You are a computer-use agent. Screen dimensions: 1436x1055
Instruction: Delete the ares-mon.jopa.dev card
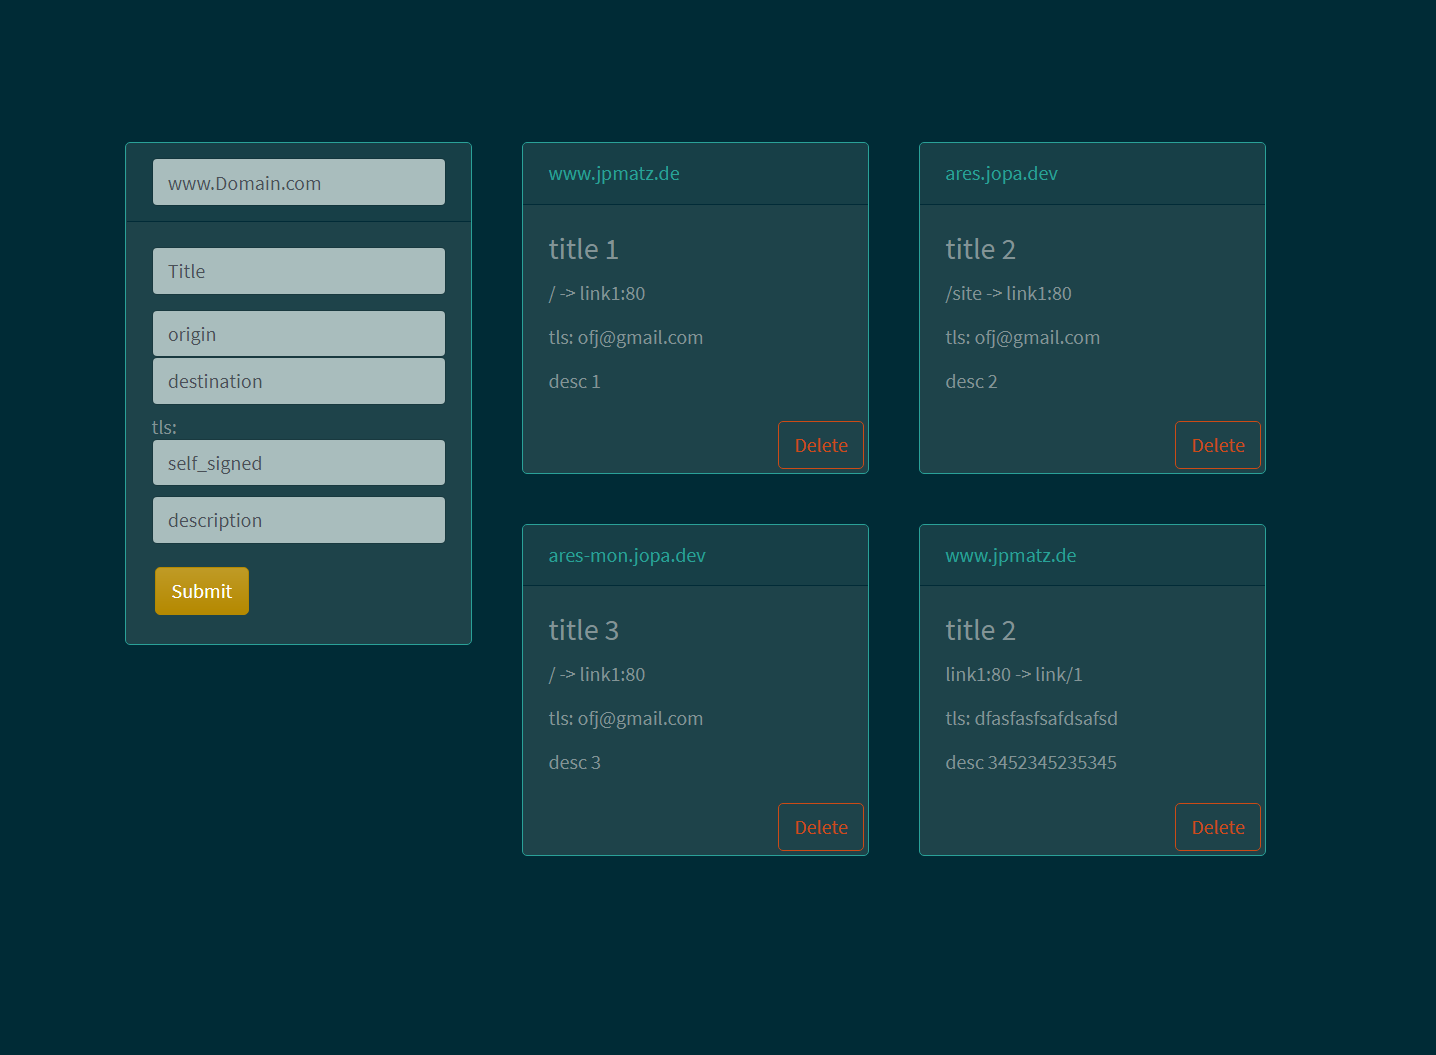[820, 827]
